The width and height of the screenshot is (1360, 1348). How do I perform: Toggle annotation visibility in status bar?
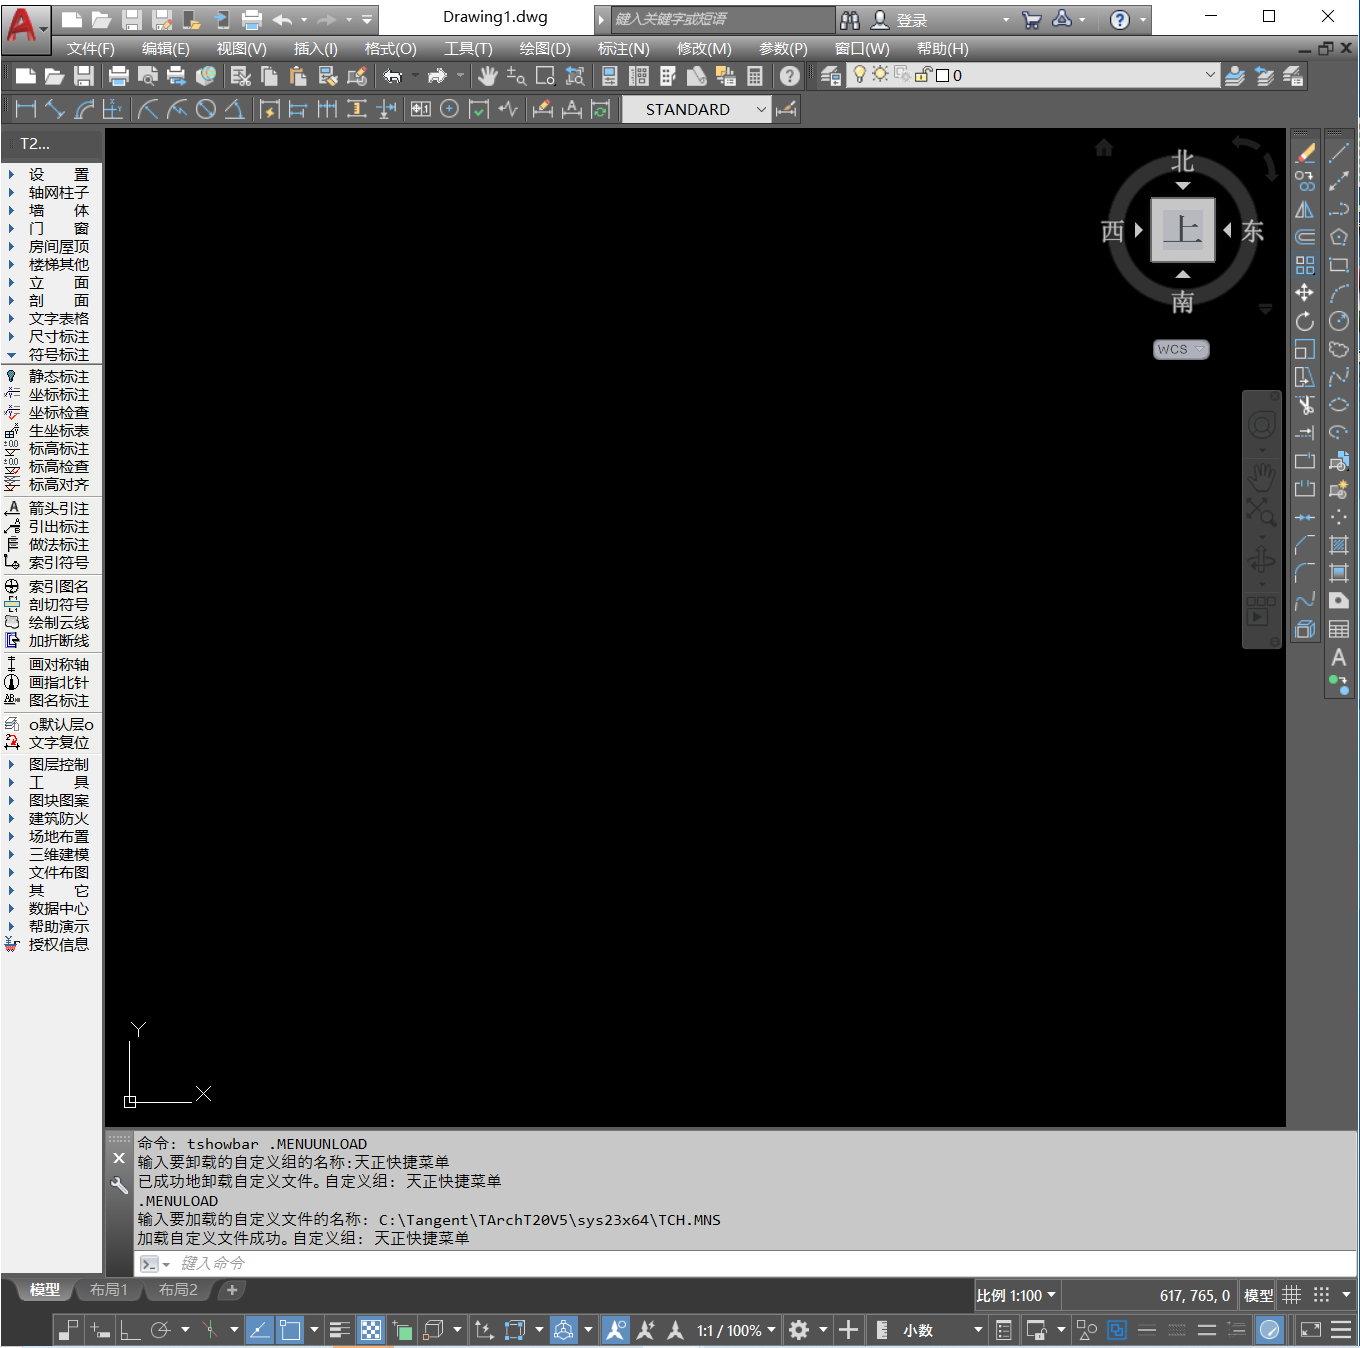click(x=616, y=1330)
